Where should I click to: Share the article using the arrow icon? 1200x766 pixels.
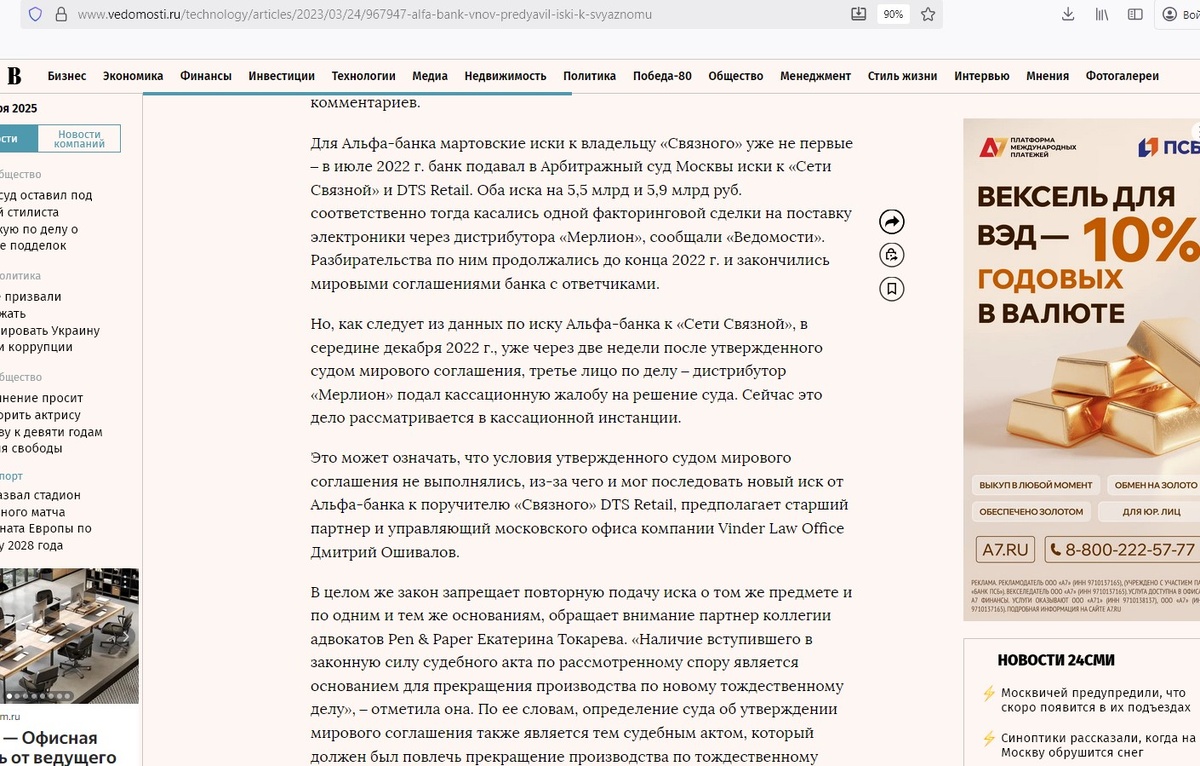892,222
